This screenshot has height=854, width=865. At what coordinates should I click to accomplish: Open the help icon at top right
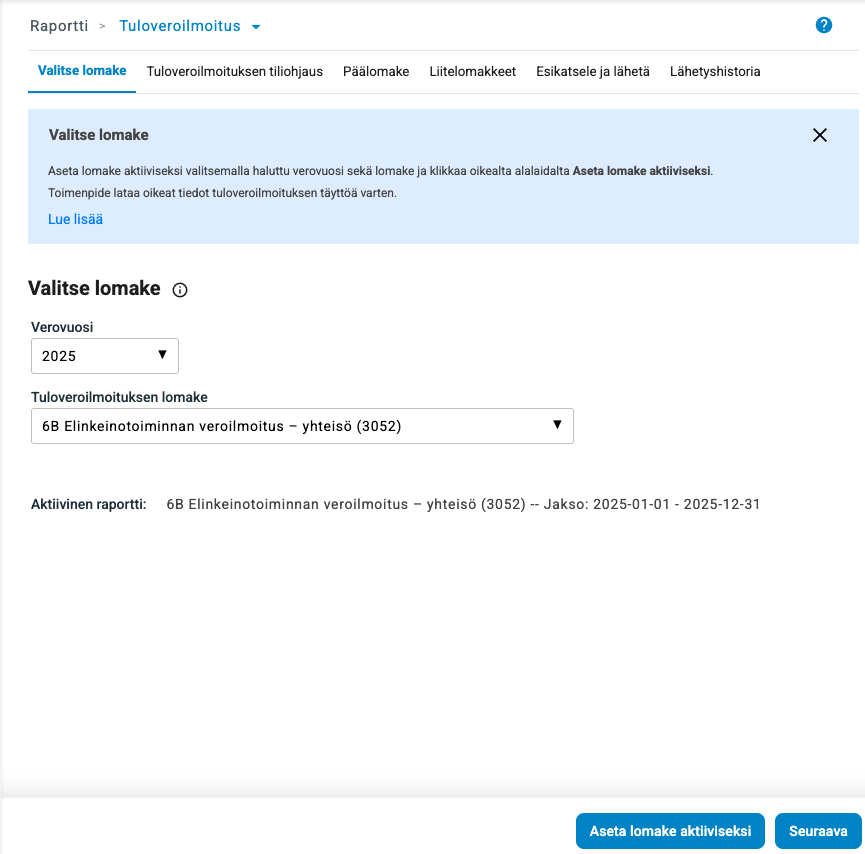tap(824, 25)
